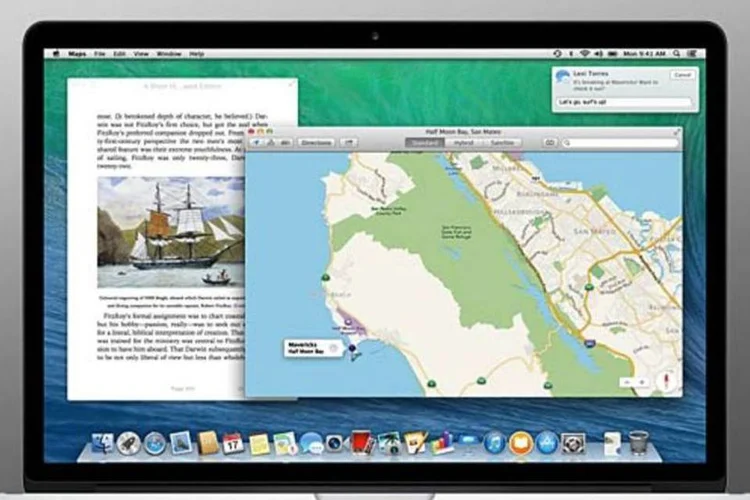The height and width of the screenshot is (500, 750).
Task: Click the Maps icon in the Dock
Action: tap(286, 444)
